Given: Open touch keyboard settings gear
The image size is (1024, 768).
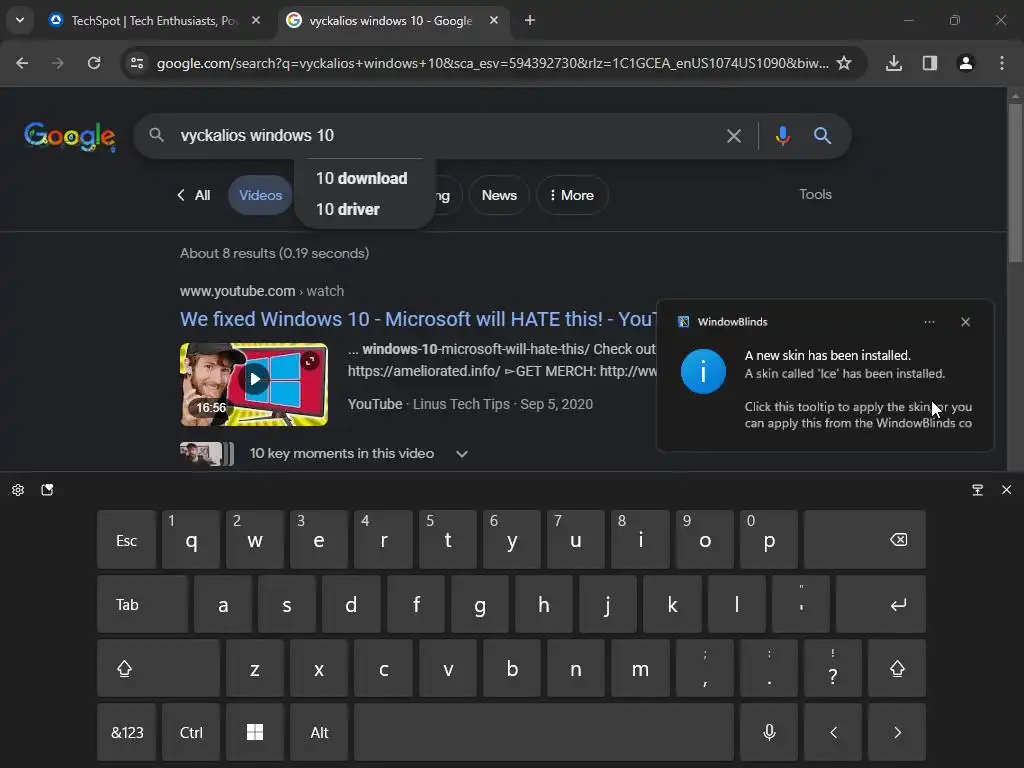Looking at the screenshot, I should coord(18,490).
